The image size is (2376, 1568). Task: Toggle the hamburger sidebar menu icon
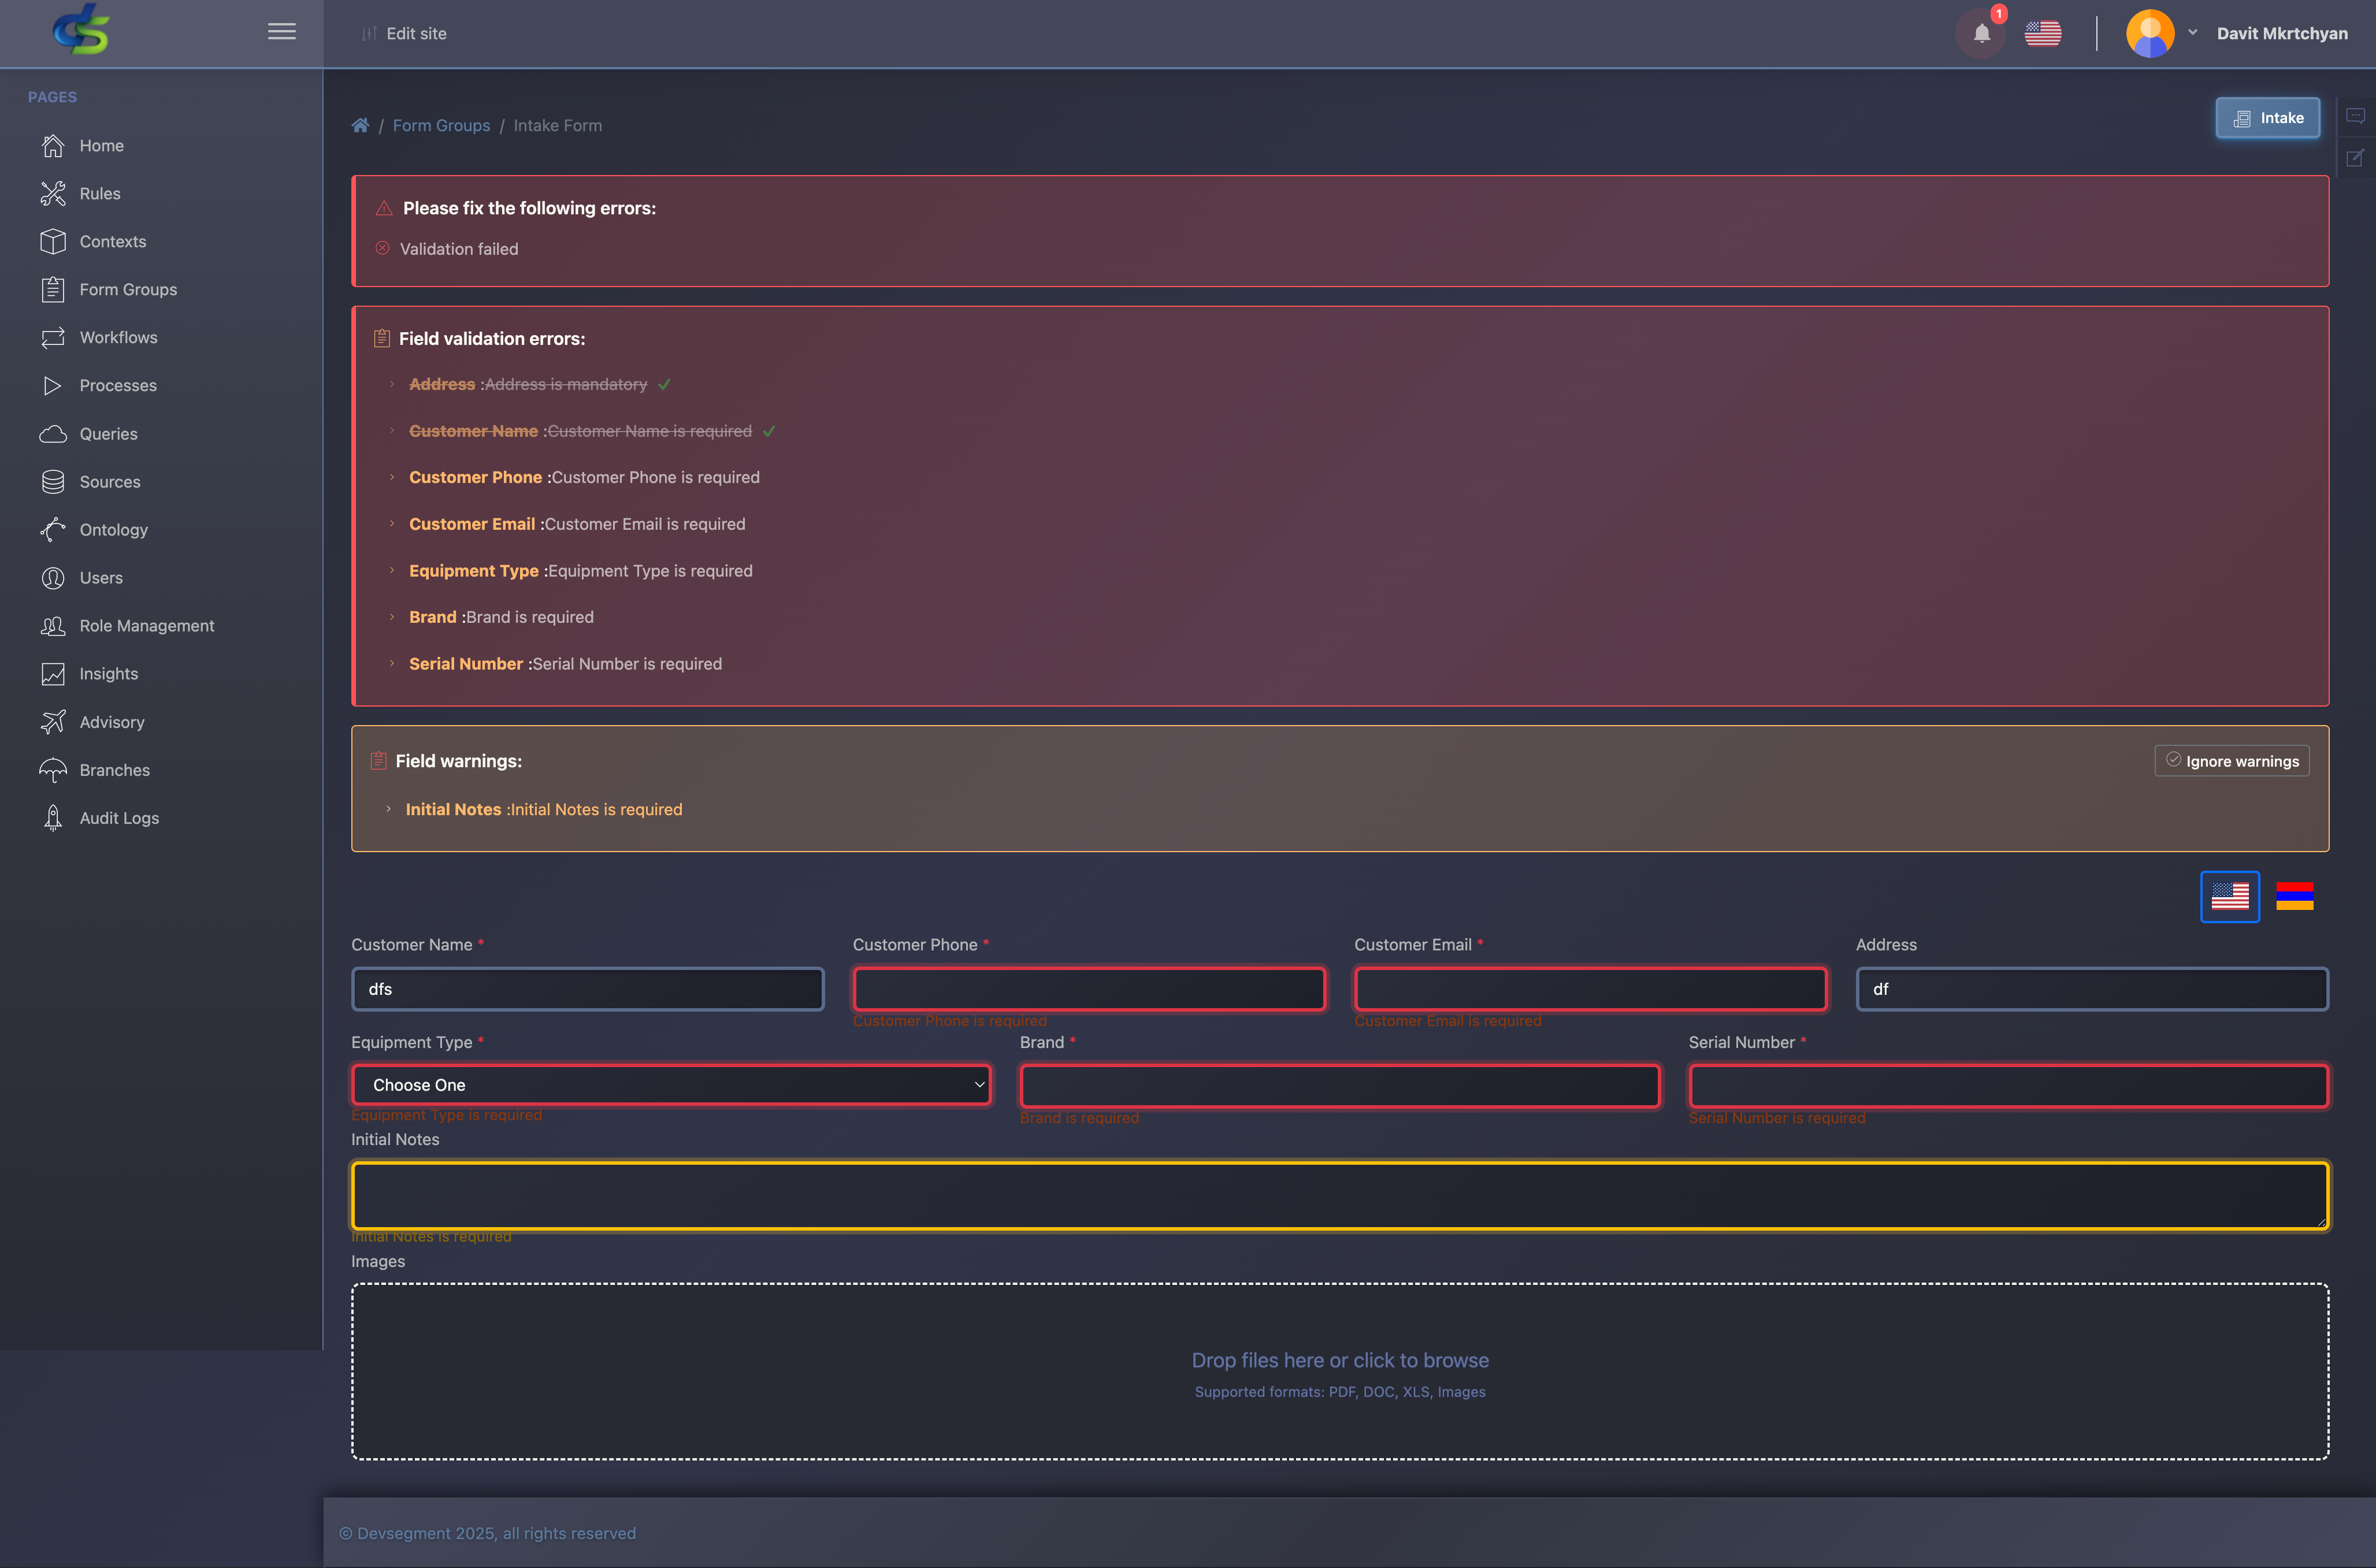click(281, 32)
